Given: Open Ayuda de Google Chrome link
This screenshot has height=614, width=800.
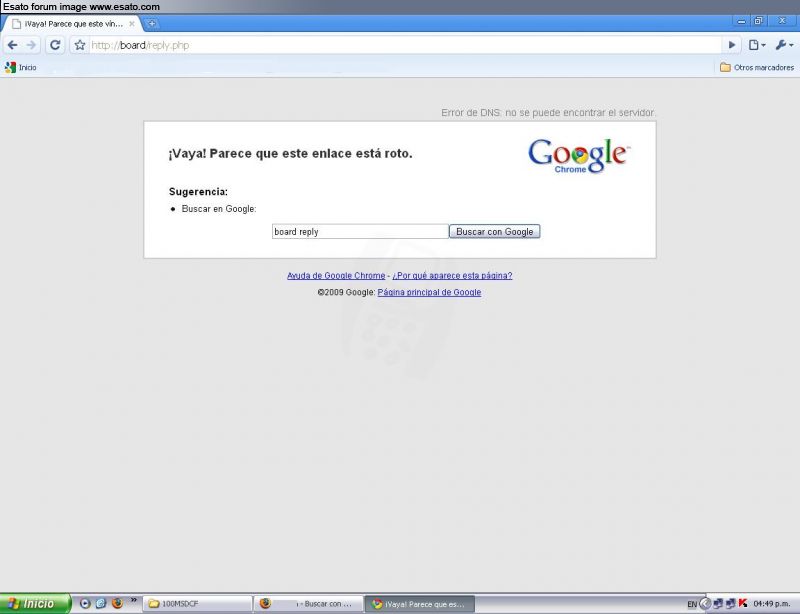Looking at the screenshot, I should point(336,276).
